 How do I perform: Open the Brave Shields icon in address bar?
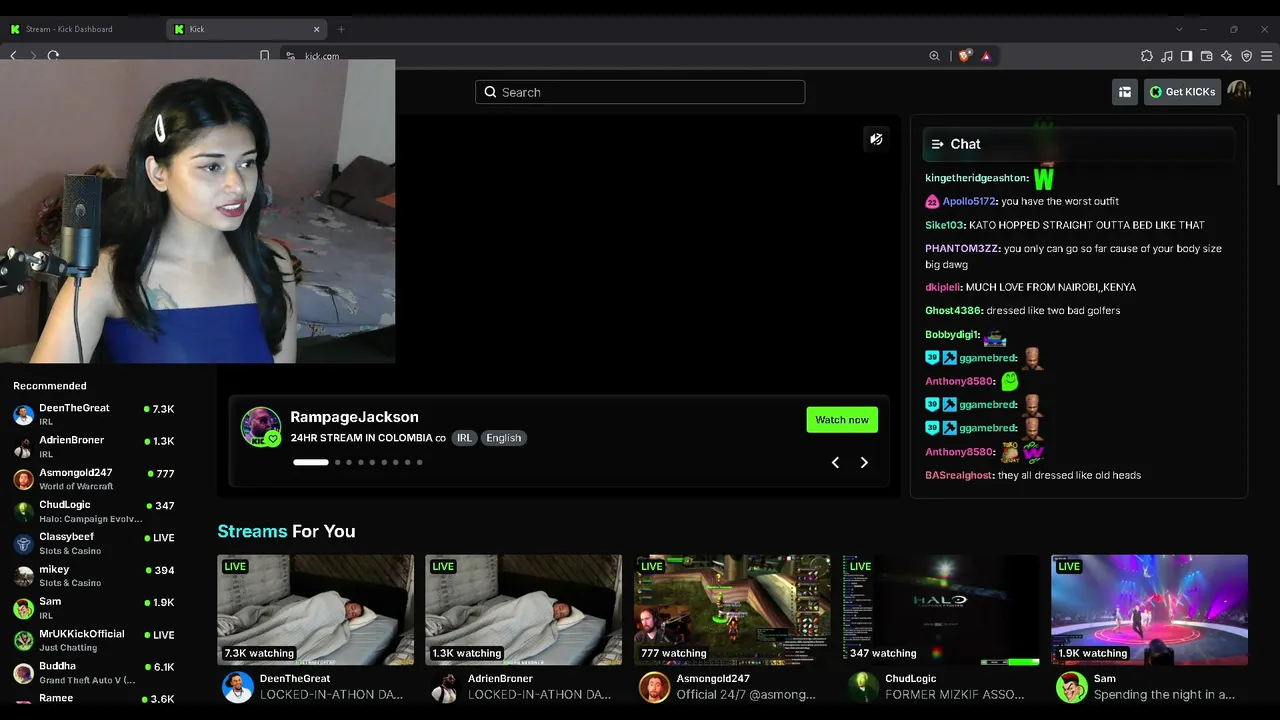pyautogui.click(x=964, y=56)
